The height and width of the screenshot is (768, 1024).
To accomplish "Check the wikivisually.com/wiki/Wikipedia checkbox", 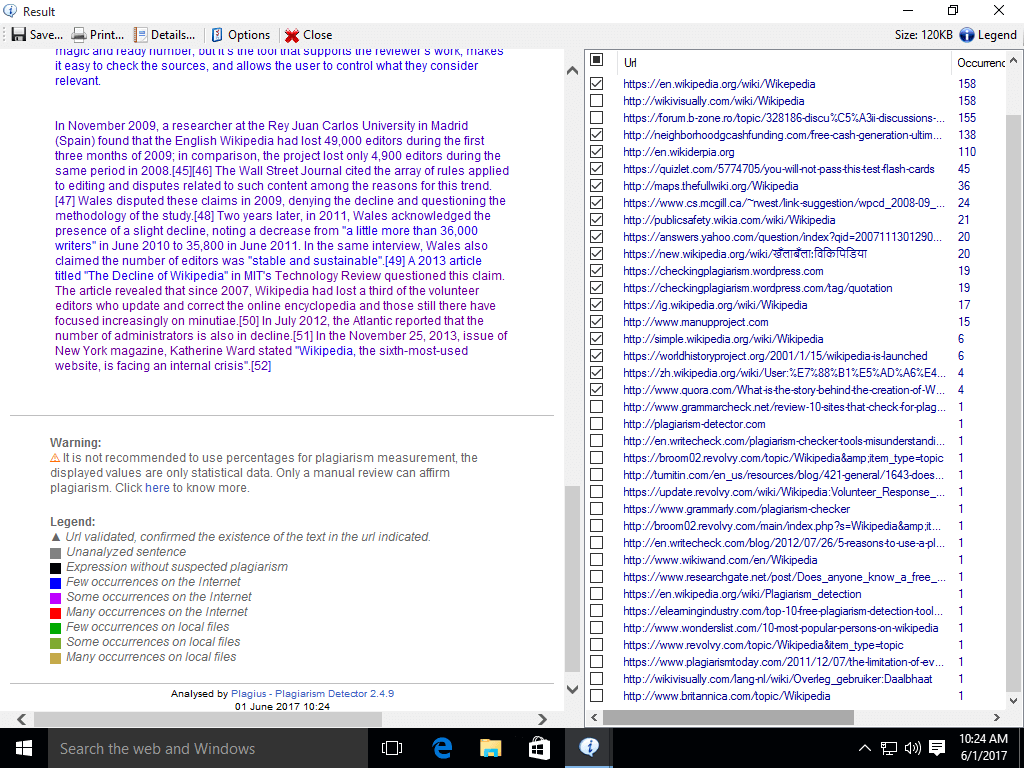I will tap(597, 101).
